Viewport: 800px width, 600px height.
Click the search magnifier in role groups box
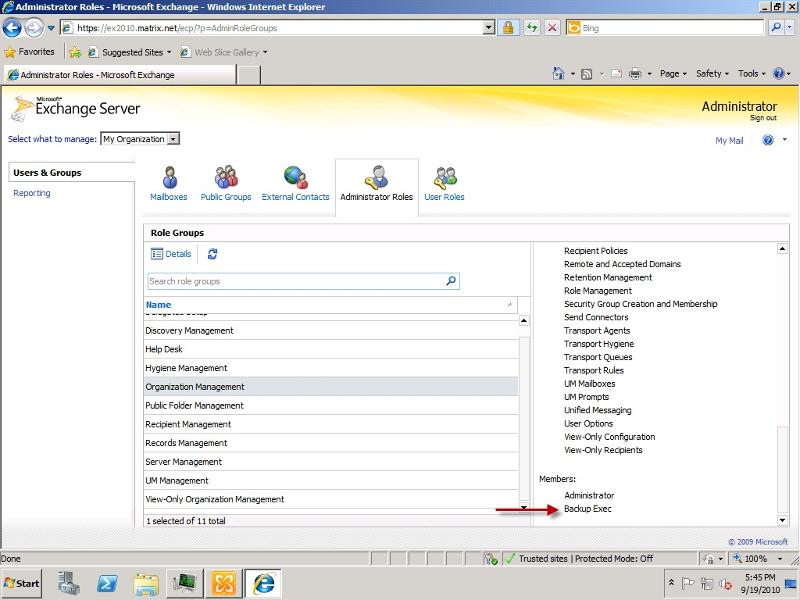tap(451, 281)
